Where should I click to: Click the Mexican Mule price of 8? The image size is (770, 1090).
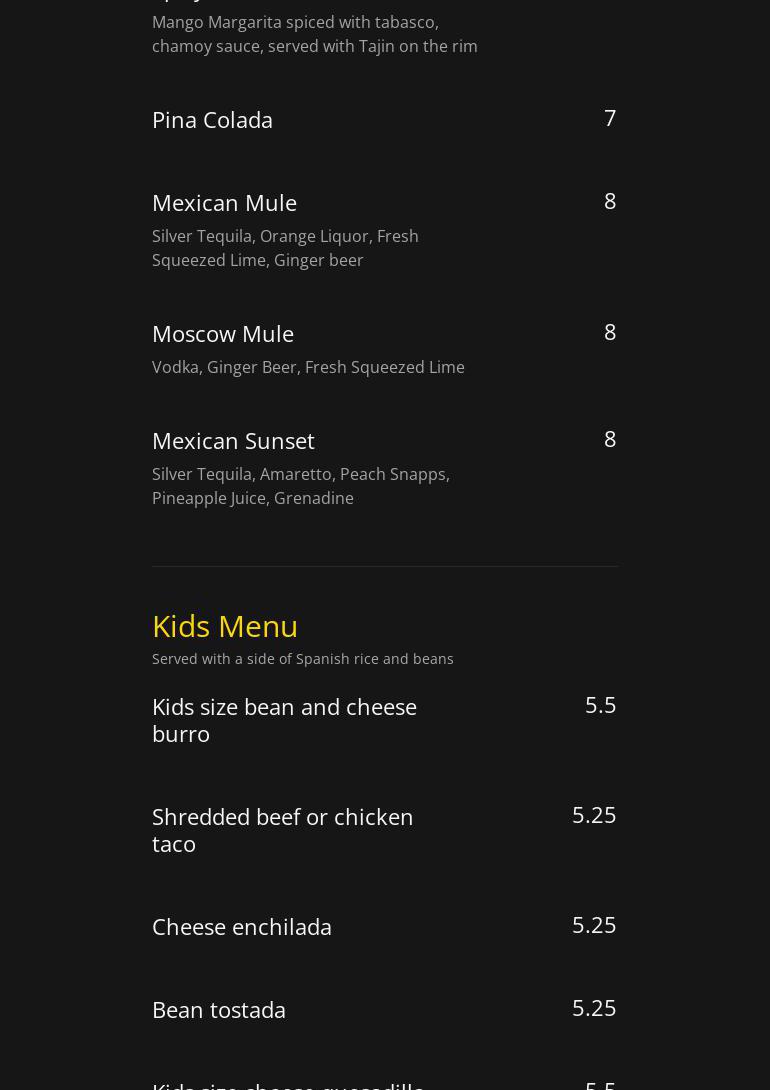click(x=610, y=201)
